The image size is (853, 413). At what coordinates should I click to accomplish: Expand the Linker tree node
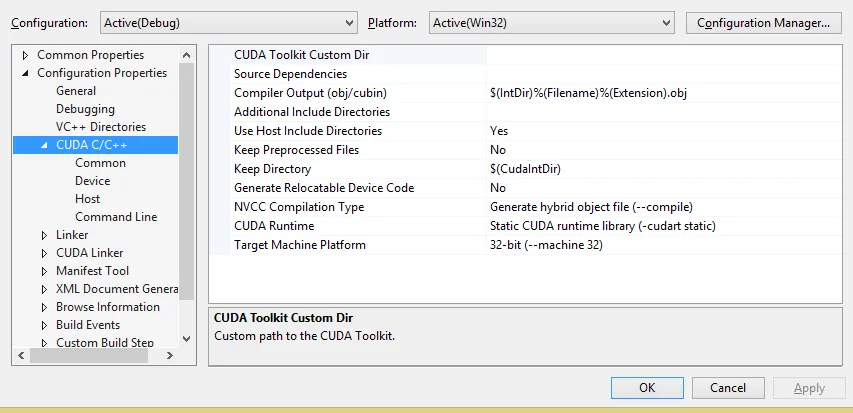point(45,235)
